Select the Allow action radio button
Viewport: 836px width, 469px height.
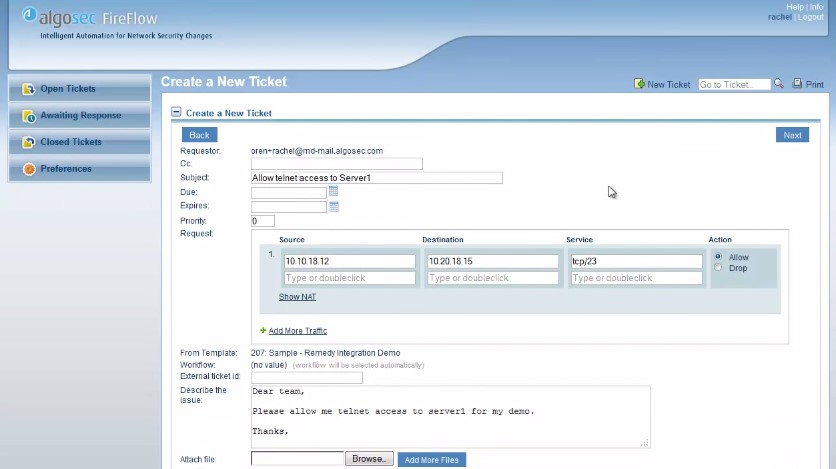718,256
